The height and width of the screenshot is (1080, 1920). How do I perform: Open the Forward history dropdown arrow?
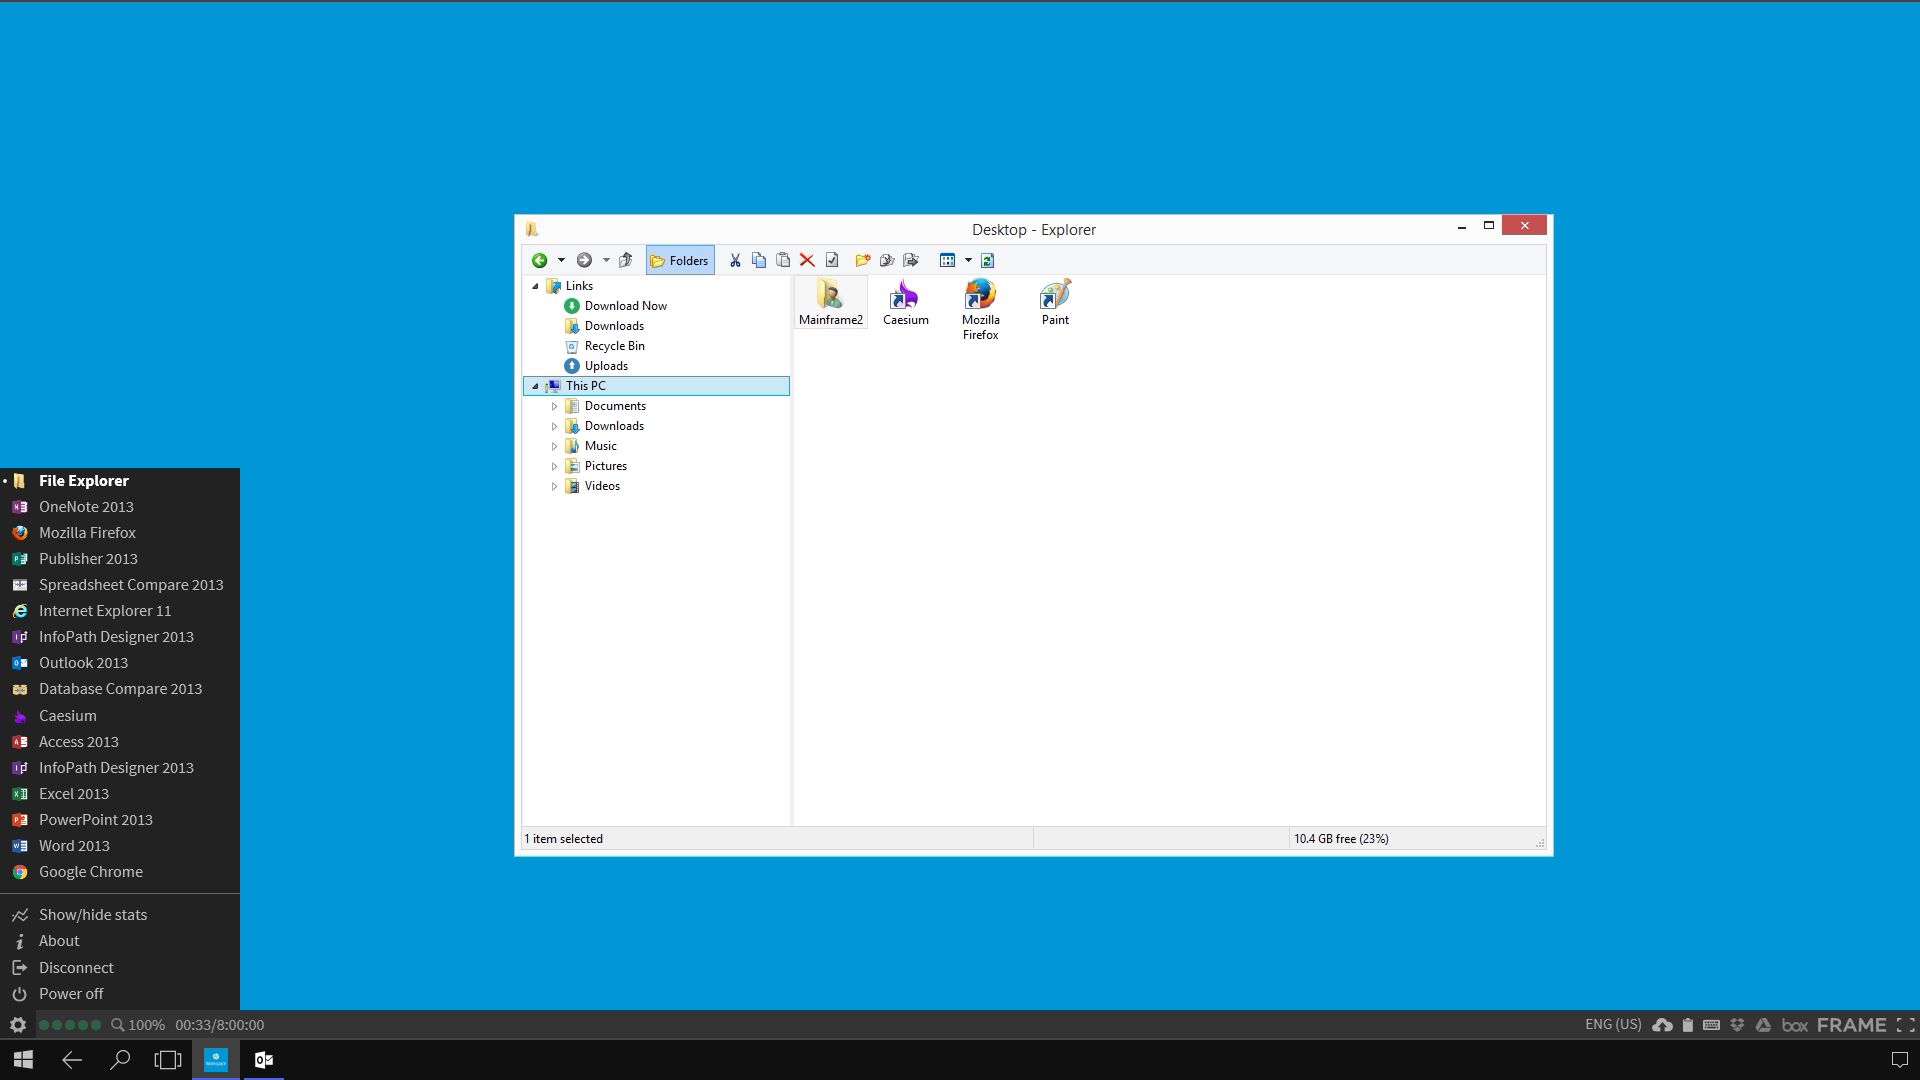tap(606, 260)
